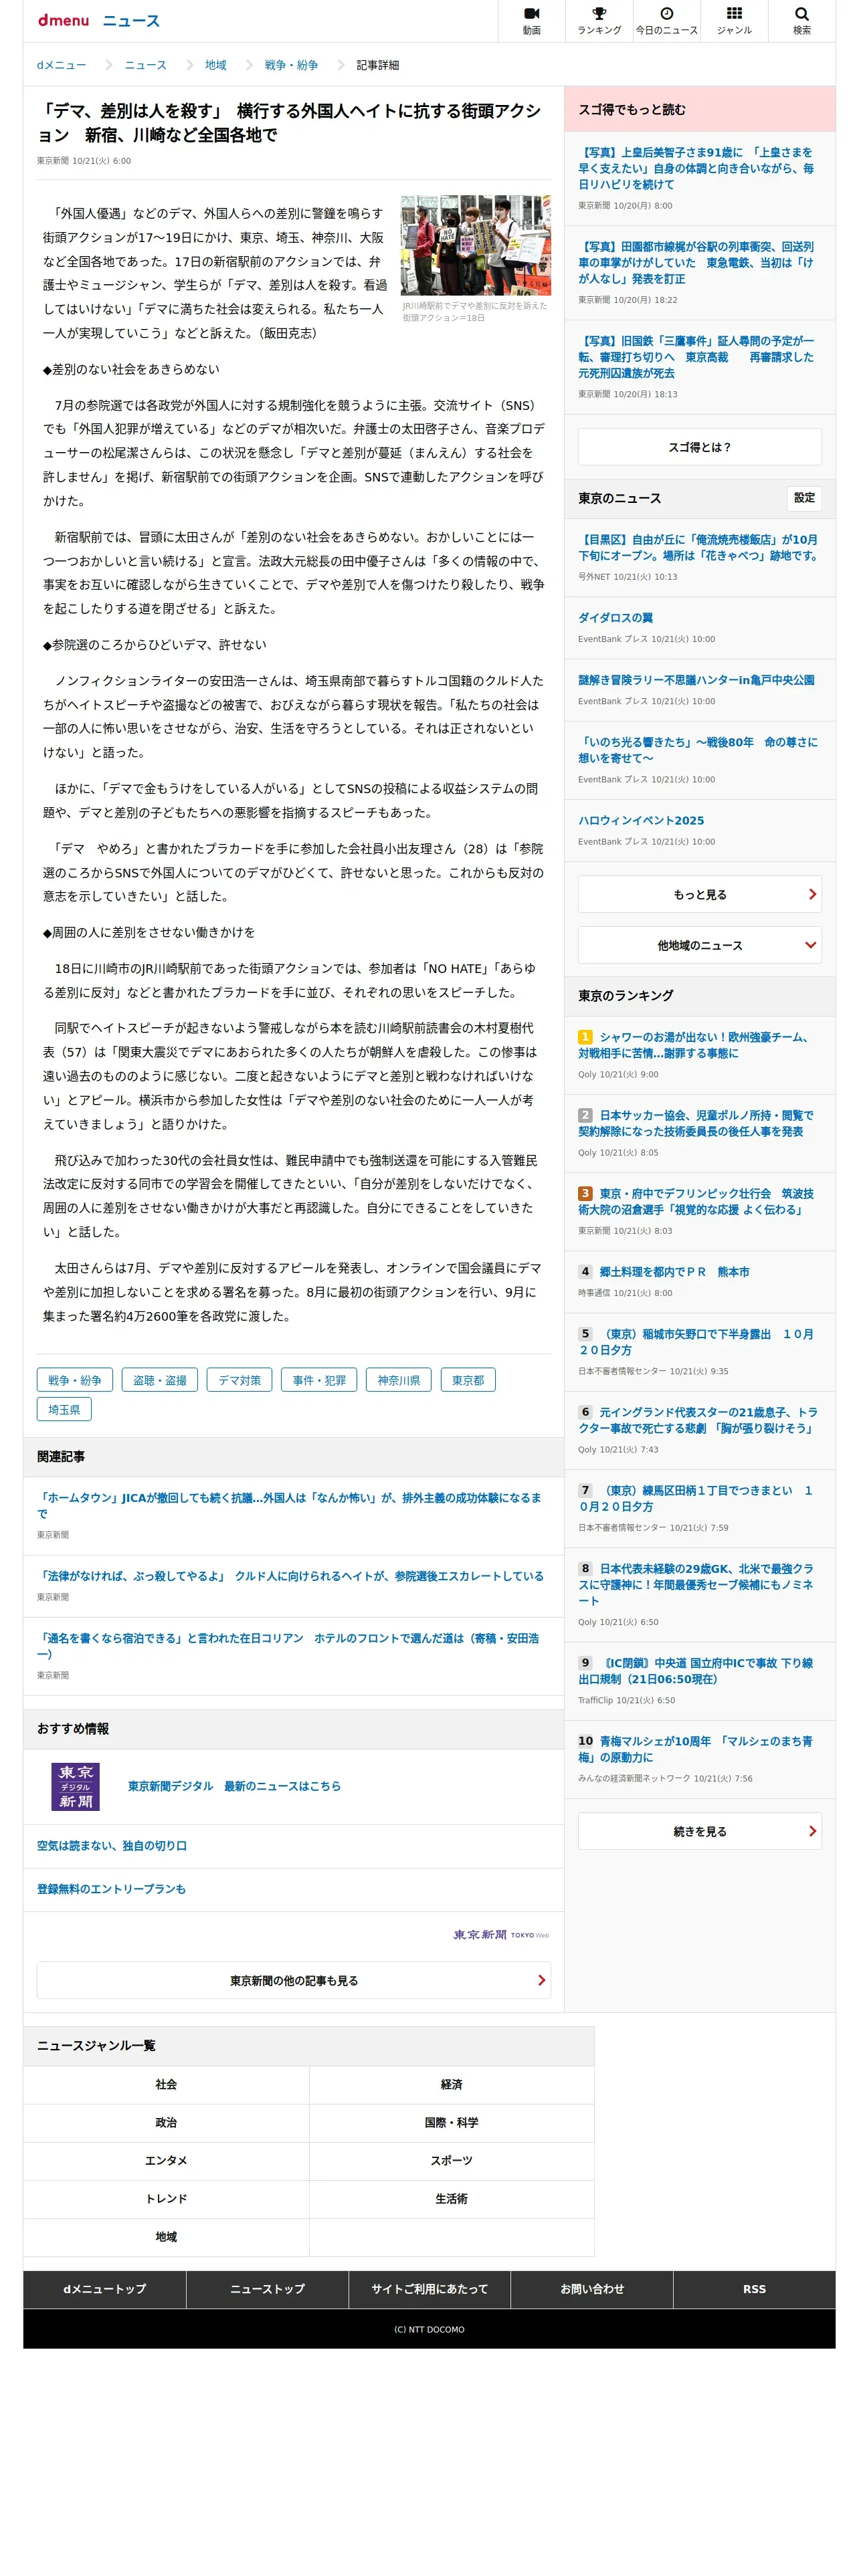Select エンタメ genre
859x2576 pixels.
166,2161
